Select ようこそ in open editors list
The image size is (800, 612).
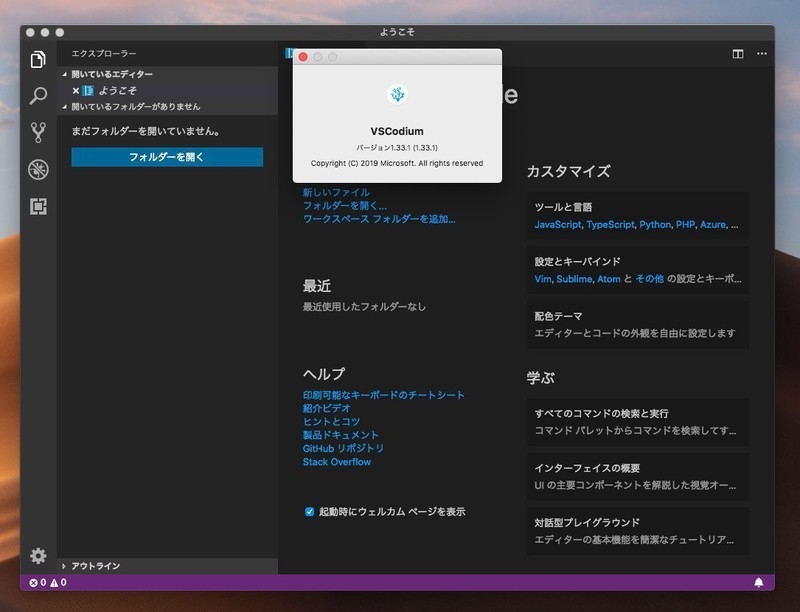tap(117, 90)
